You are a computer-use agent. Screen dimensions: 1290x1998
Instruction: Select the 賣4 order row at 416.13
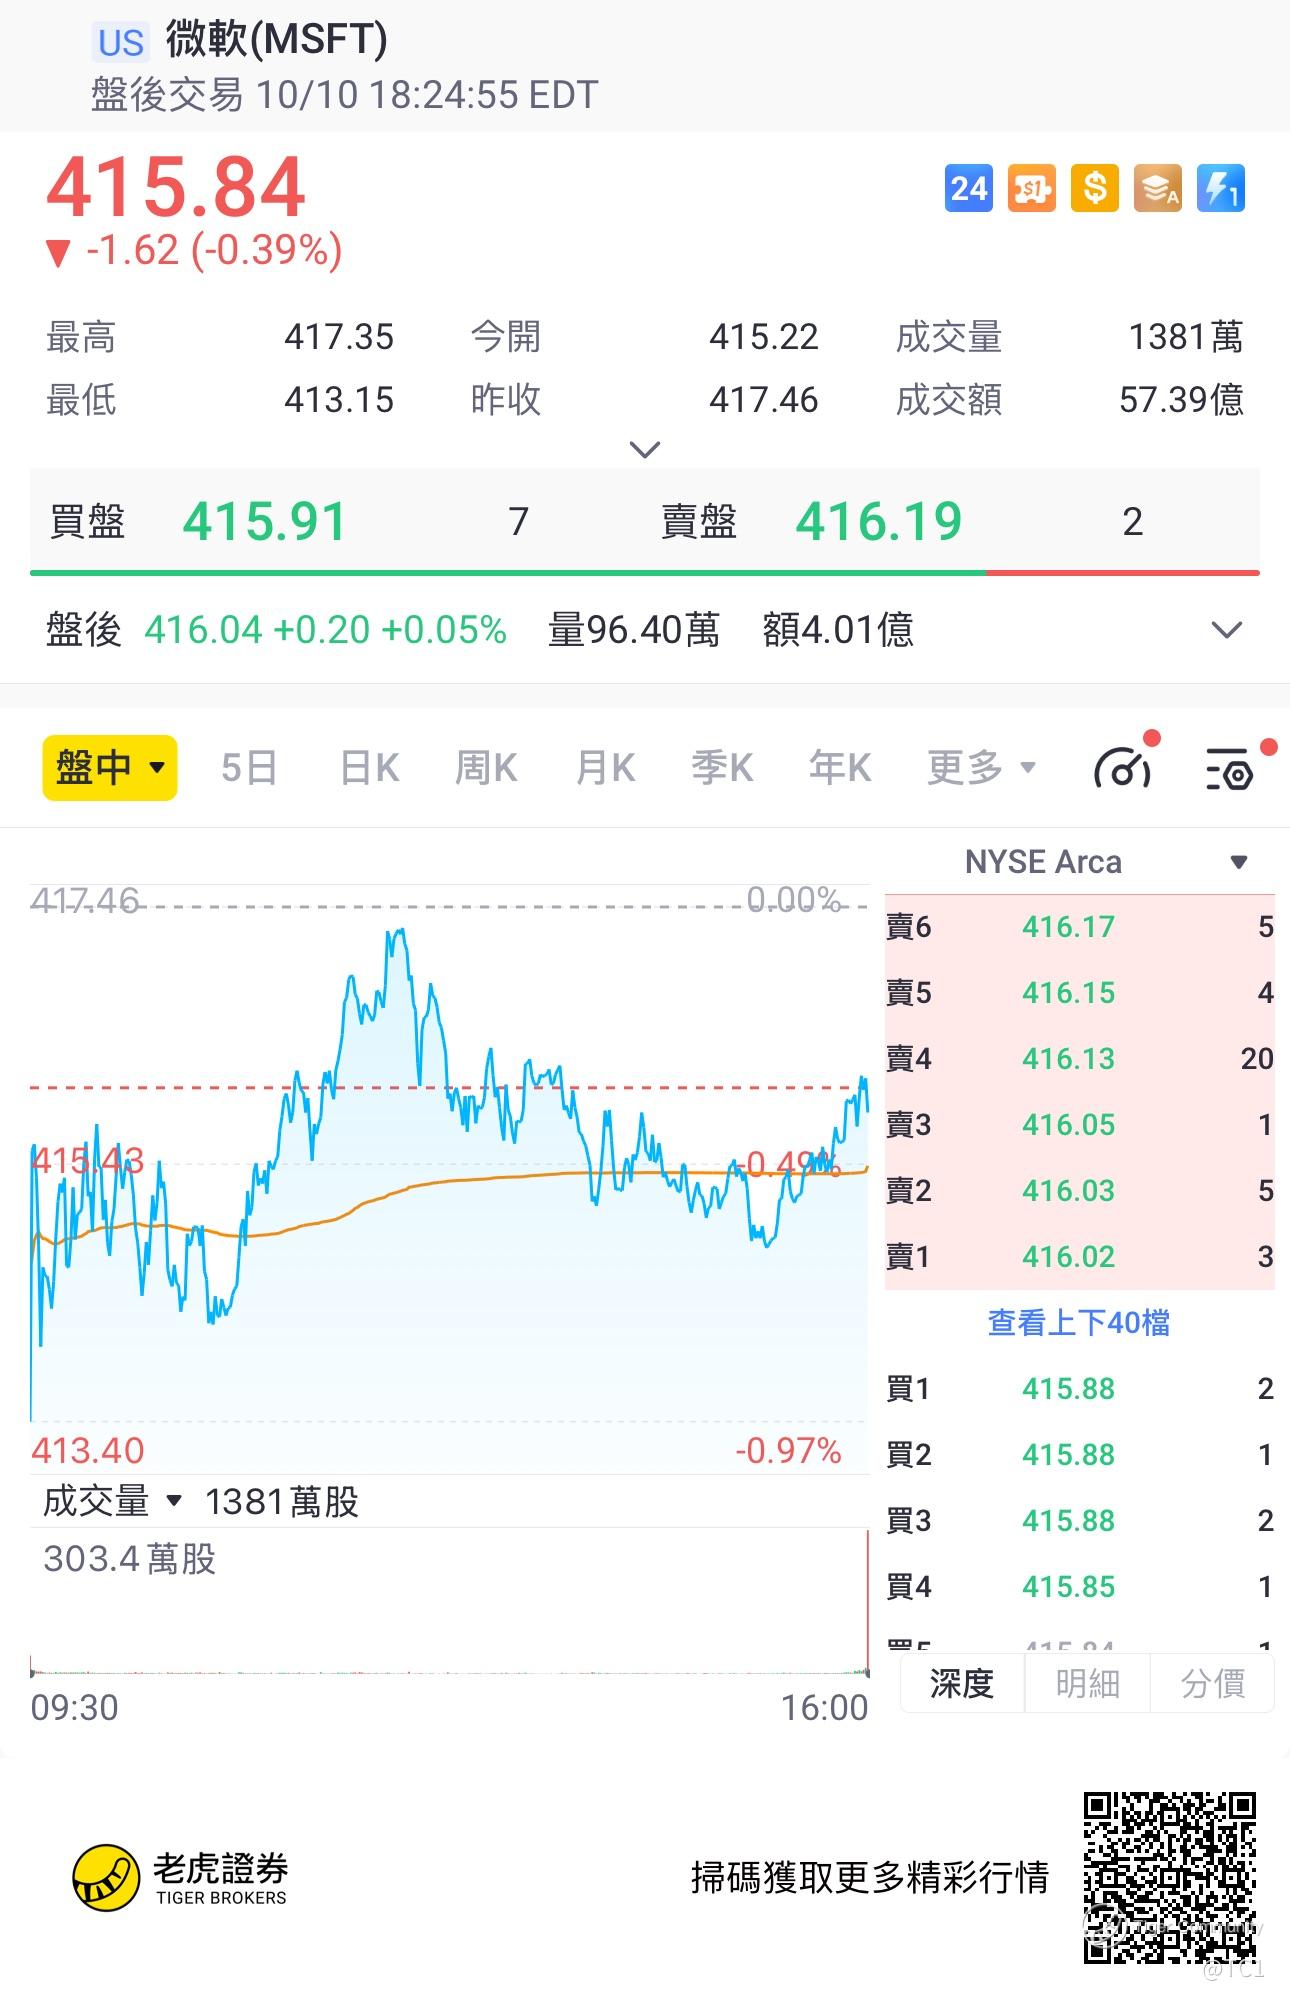click(x=1080, y=1059)
